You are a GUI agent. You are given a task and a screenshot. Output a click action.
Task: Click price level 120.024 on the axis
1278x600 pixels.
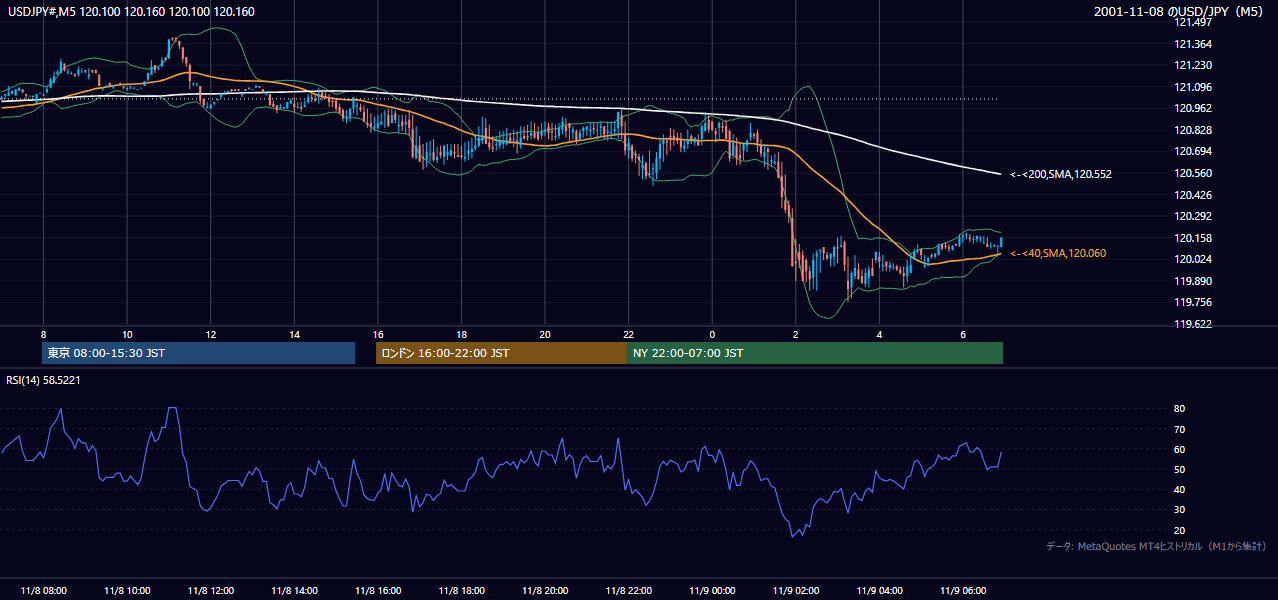(1191, 259)
